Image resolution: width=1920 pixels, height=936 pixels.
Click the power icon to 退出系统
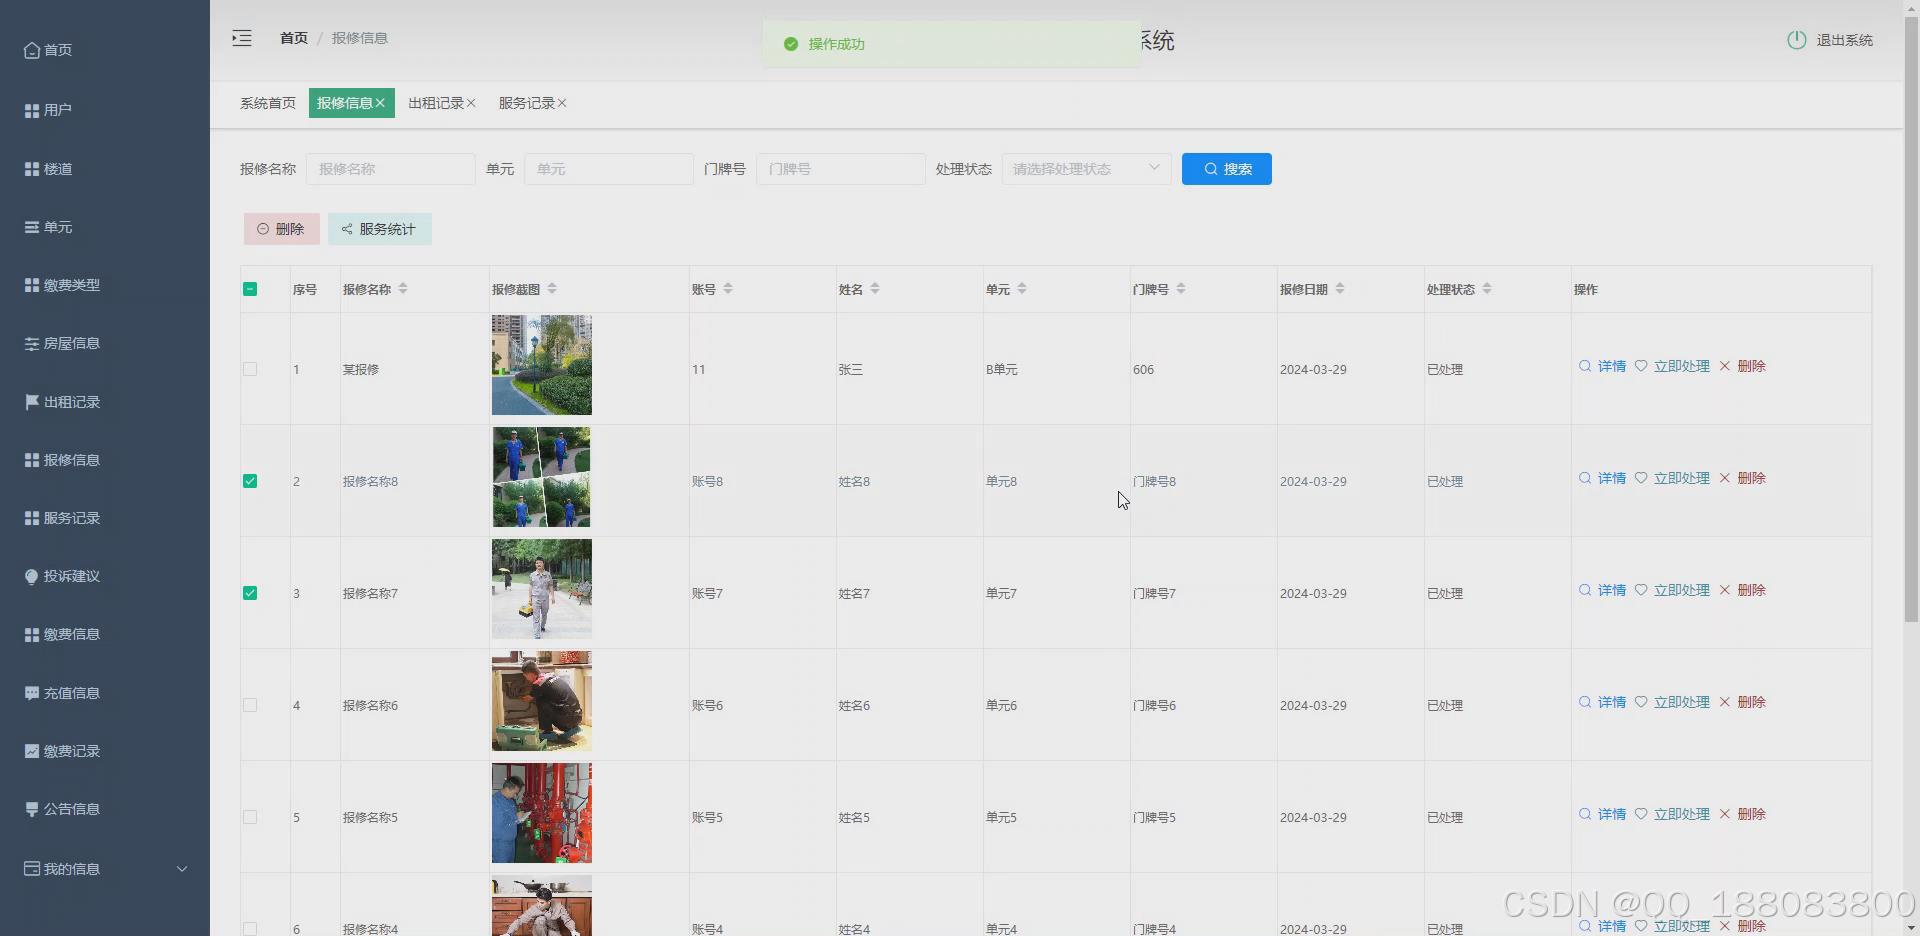[x=1796, y=40]
